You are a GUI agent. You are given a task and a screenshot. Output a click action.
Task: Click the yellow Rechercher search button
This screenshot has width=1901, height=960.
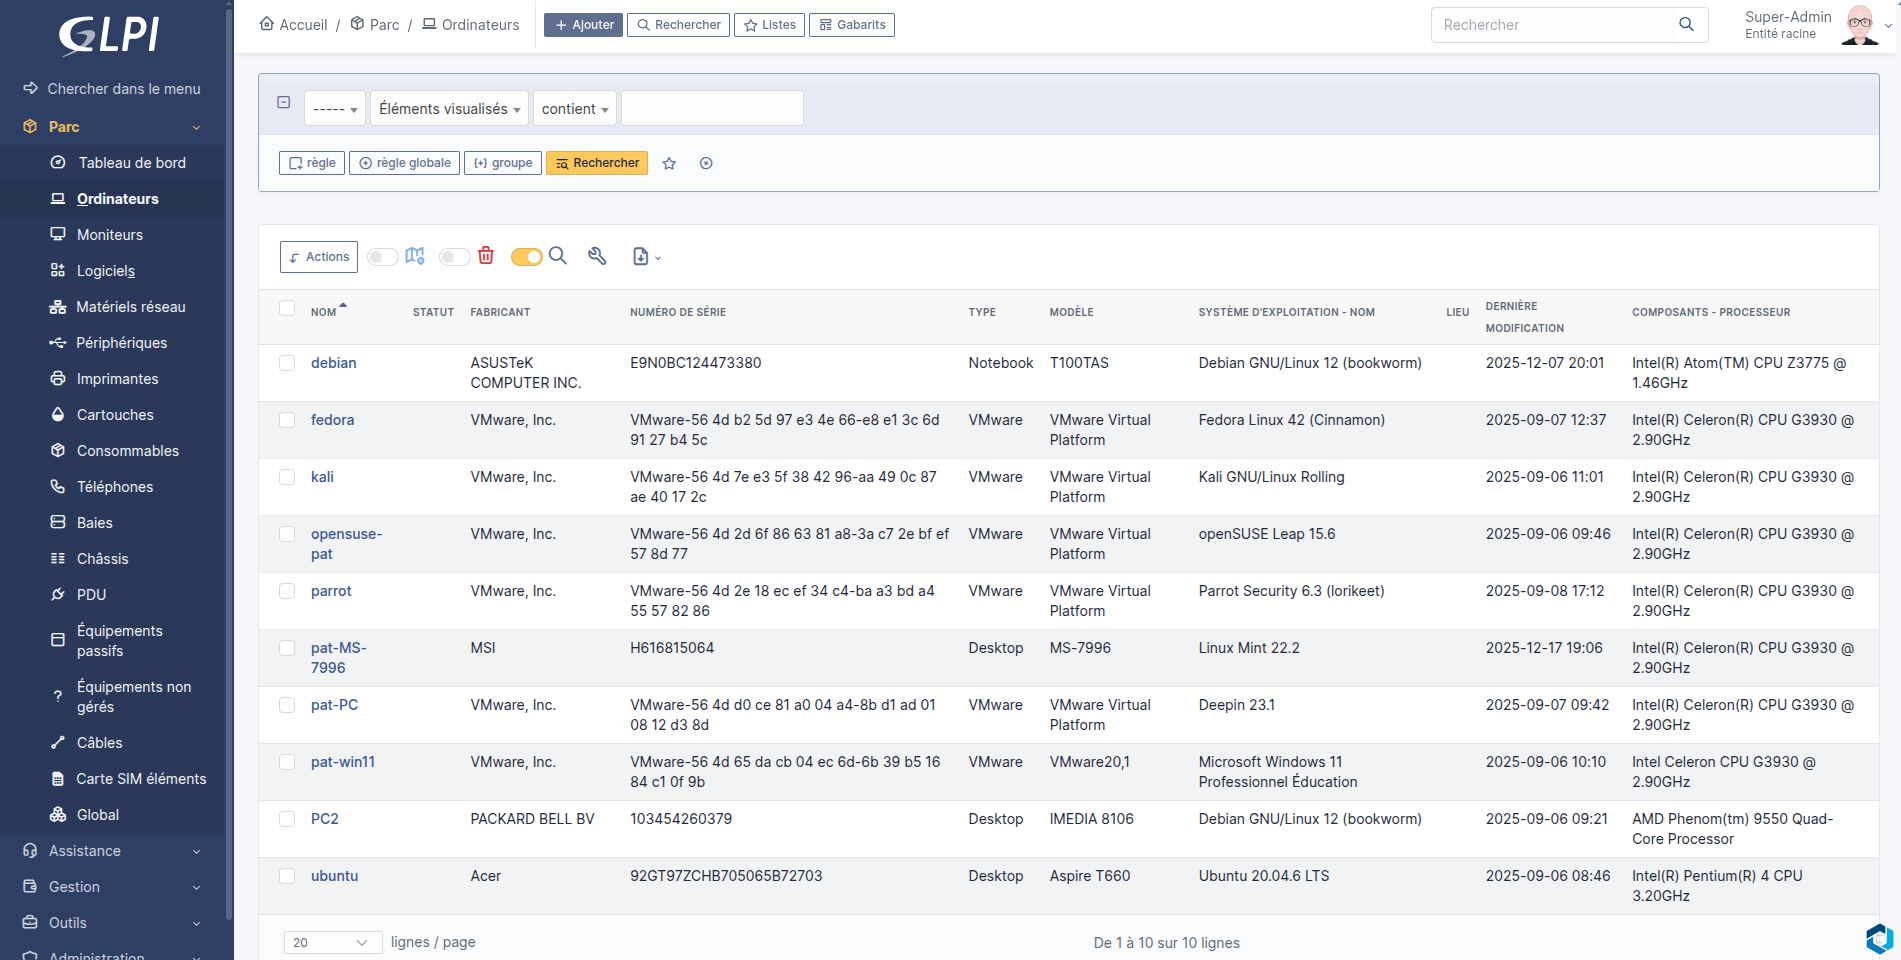coord(597,163)
